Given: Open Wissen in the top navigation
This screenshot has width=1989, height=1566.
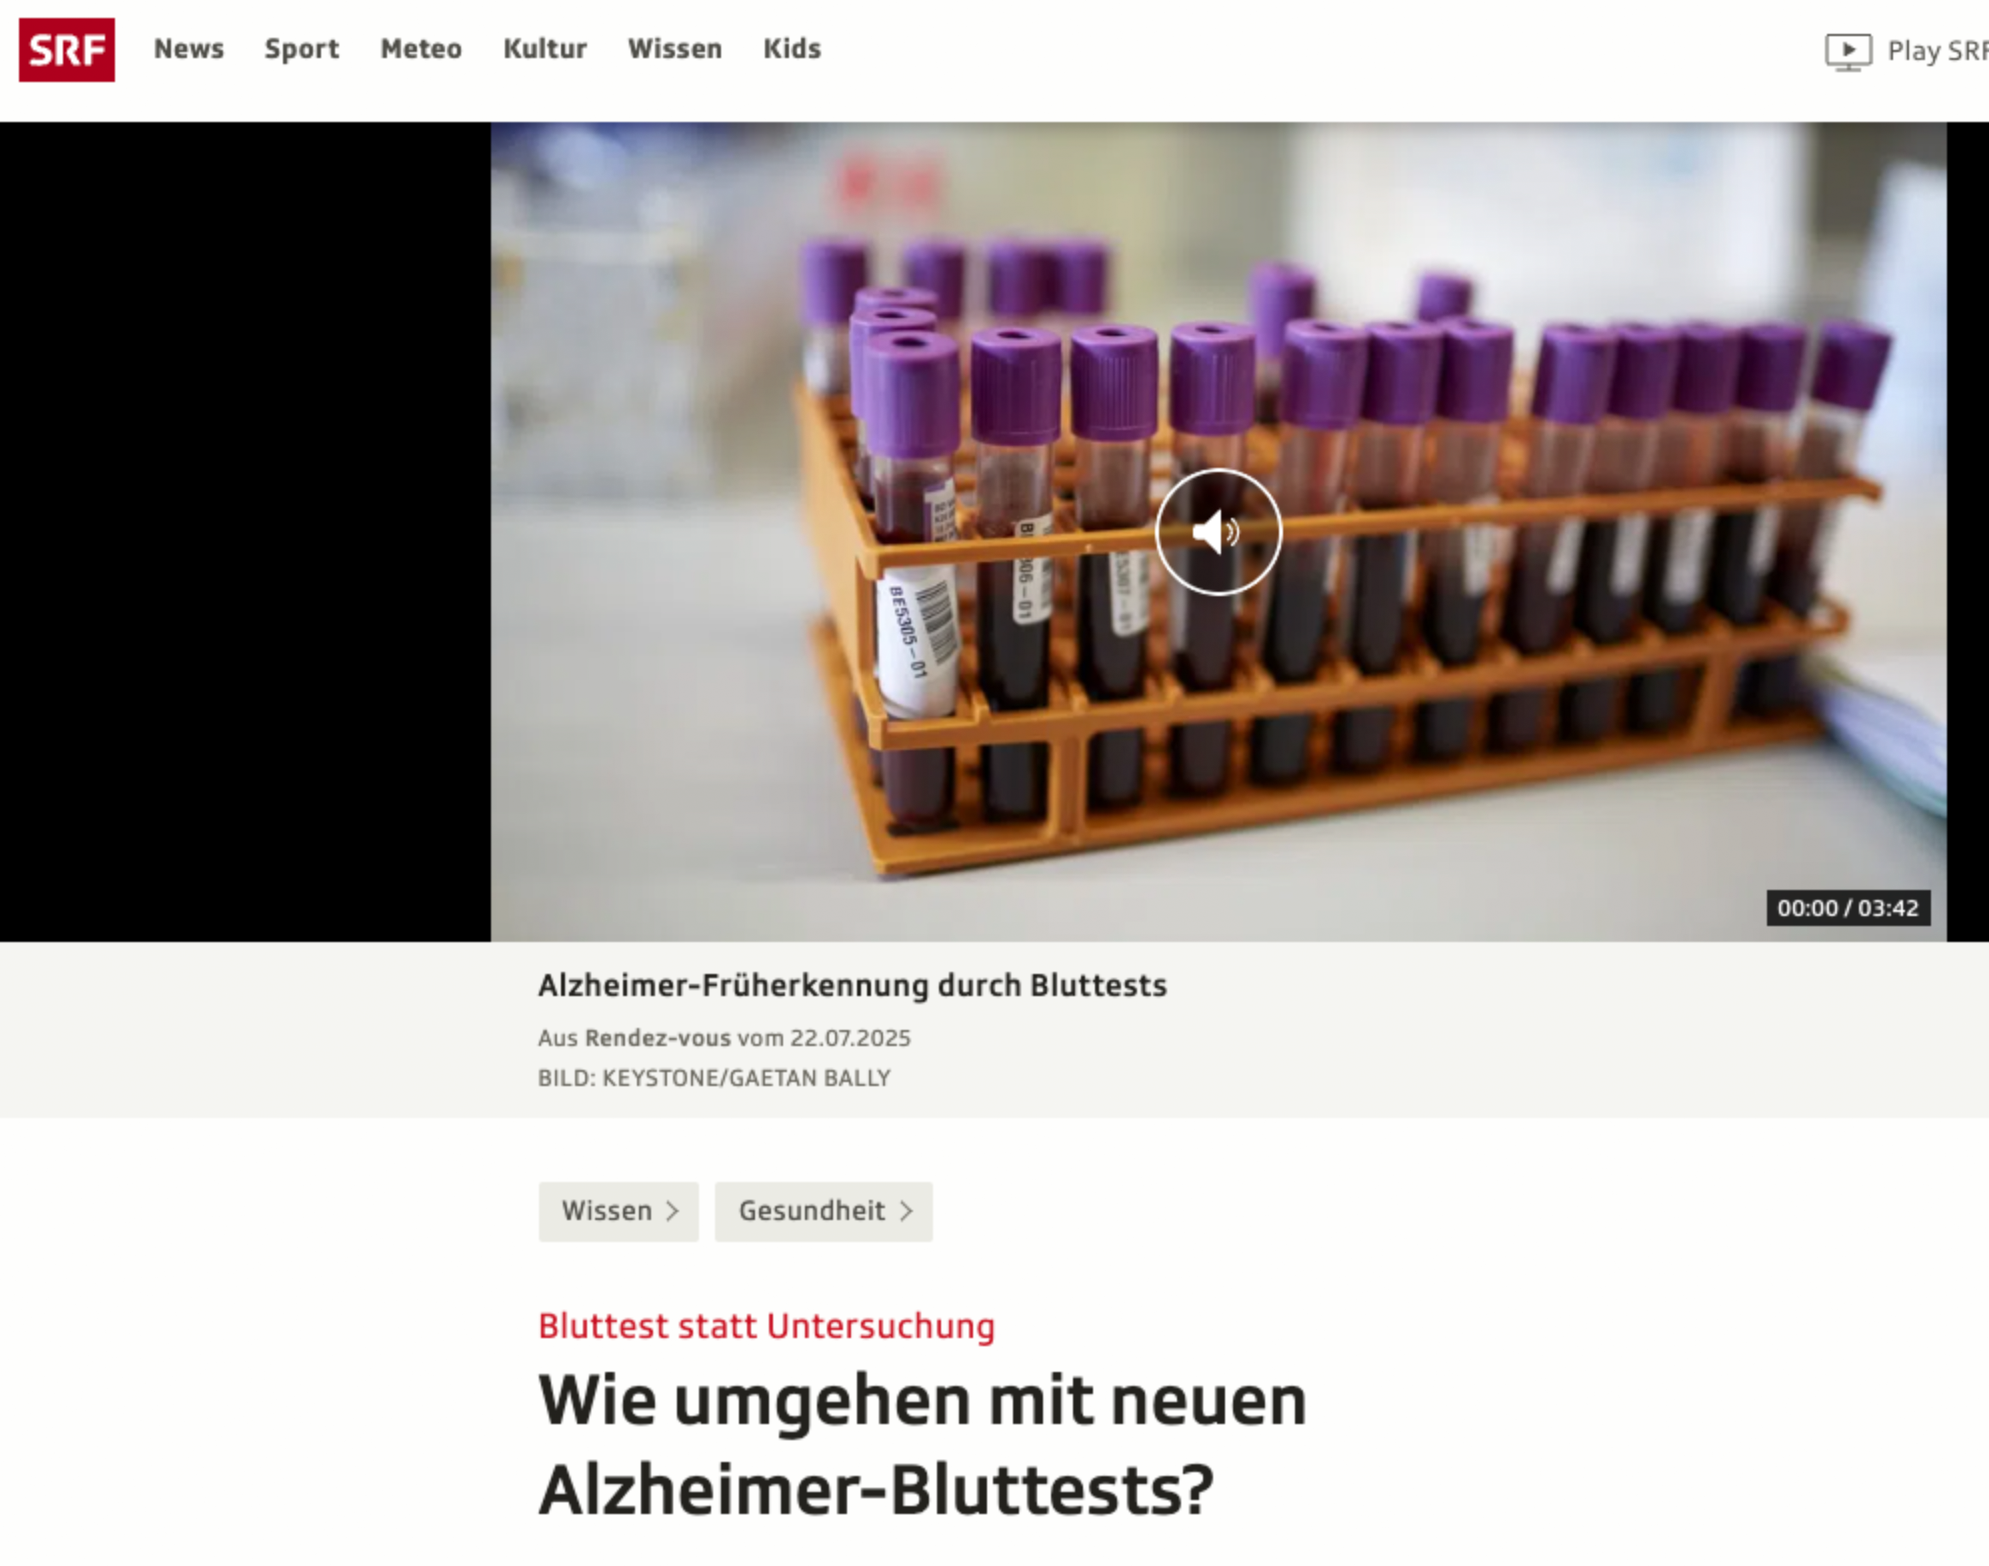Looking at the screenshot, I should (675, 49).
